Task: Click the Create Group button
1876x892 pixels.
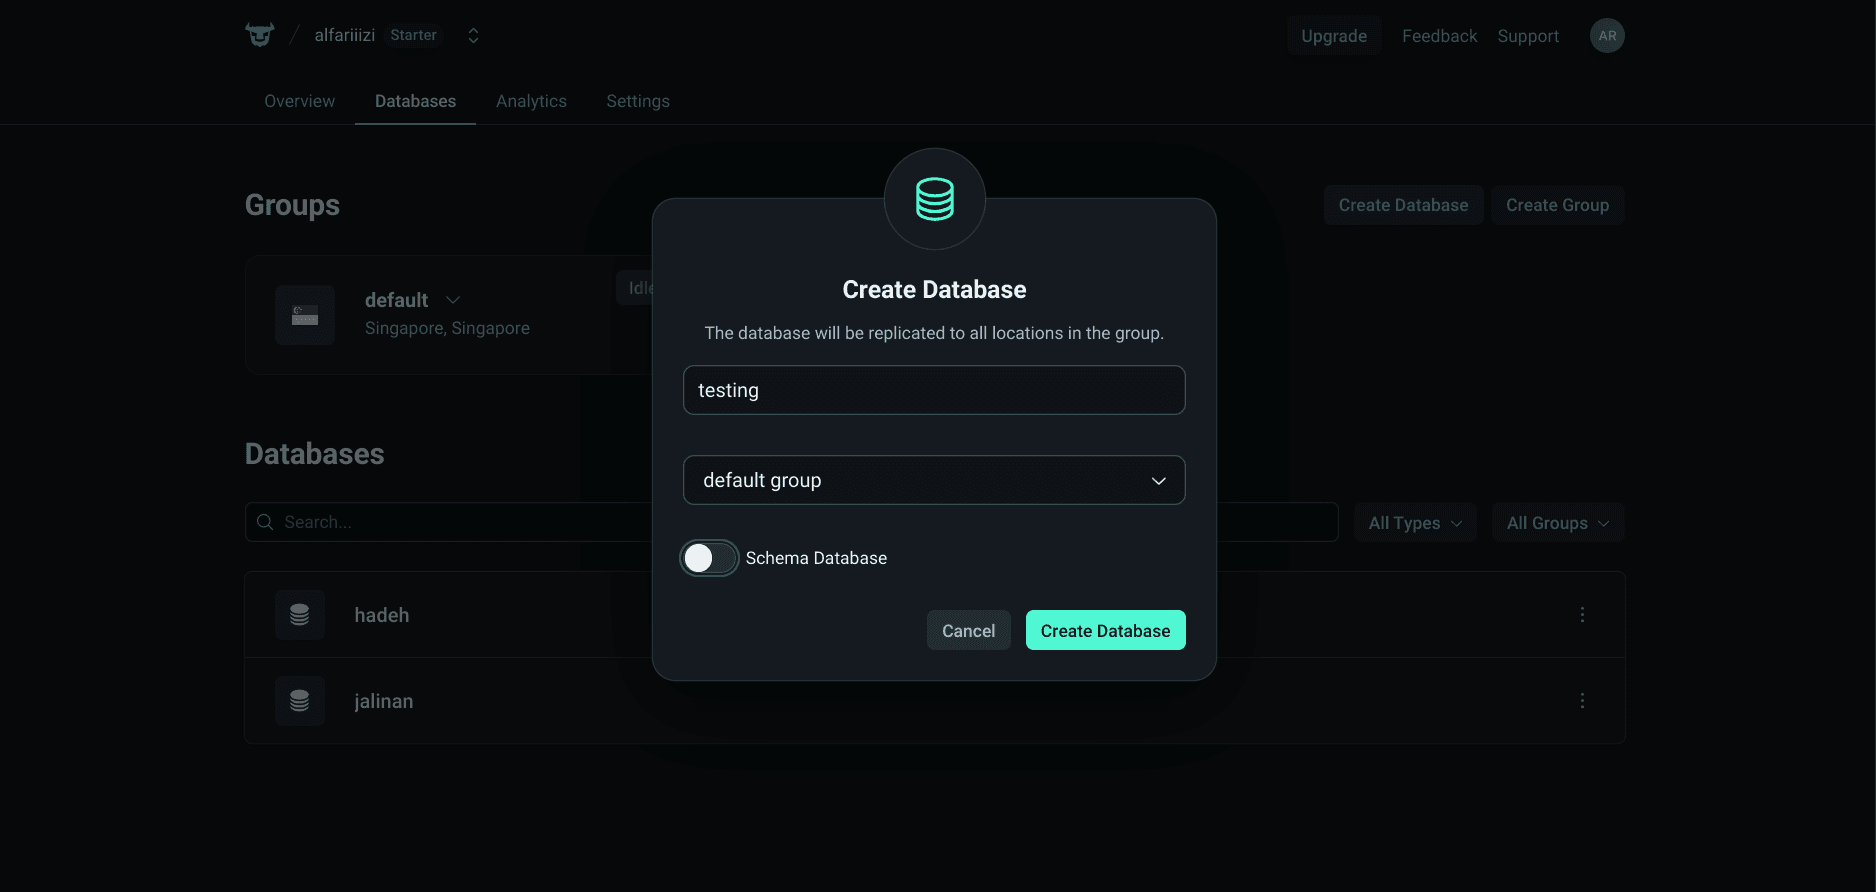Action: pyautogui.click(x=1557, y=205)
